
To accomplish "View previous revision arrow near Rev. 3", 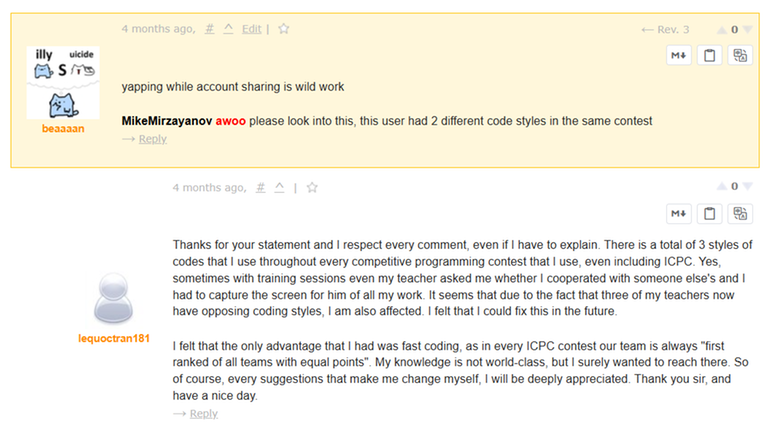I will pyautogui.click(x=647, y=30).
